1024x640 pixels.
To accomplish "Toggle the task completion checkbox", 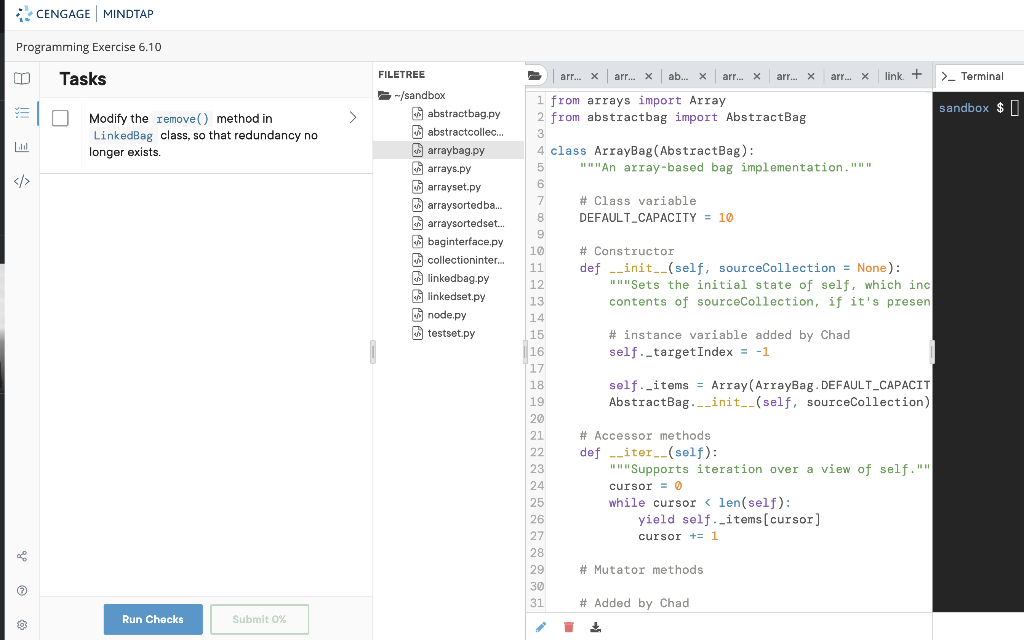I will [x=60, y=118].
